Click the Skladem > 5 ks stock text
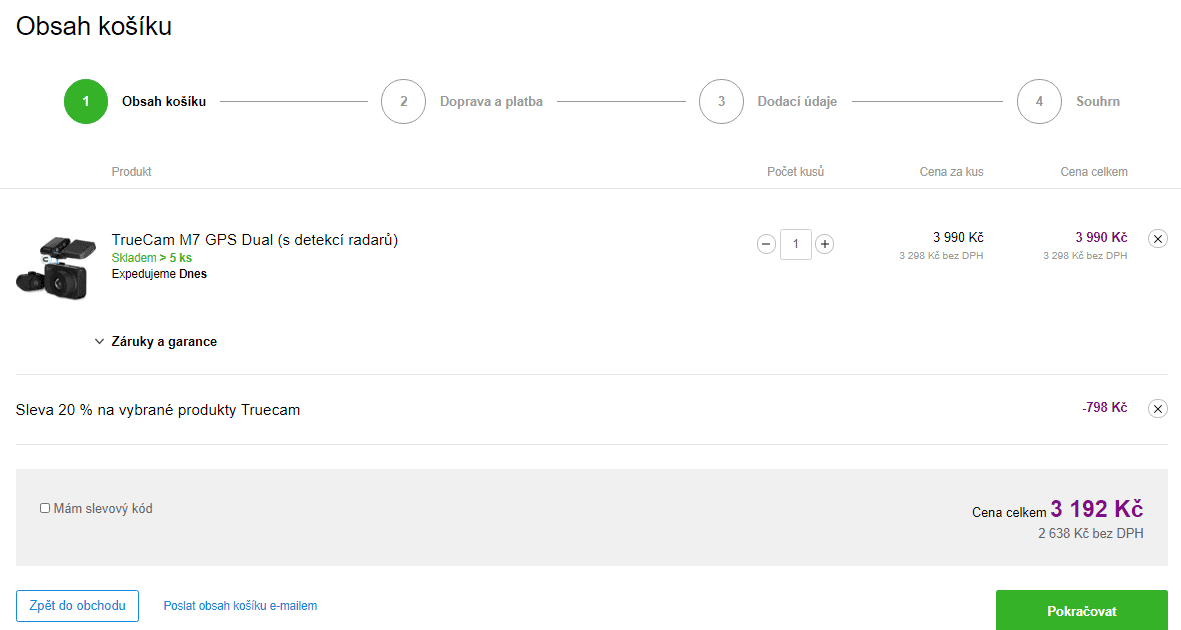Viewport: 1181px width, 630px height. [151, 258]
